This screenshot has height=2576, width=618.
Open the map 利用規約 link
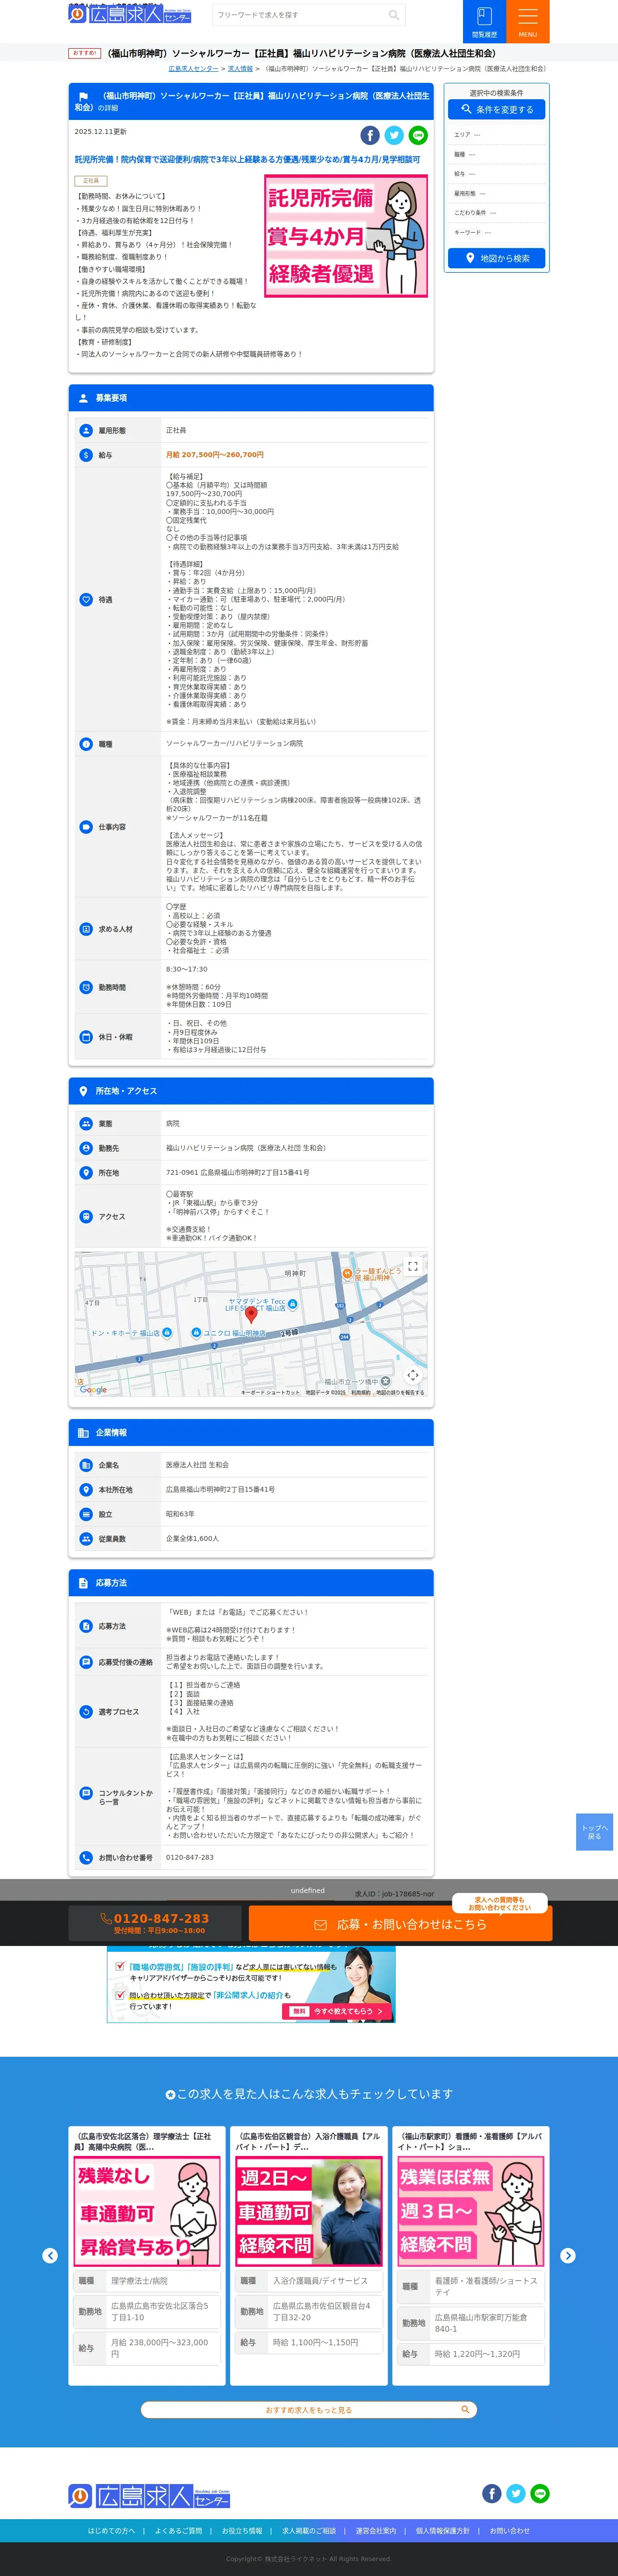click(360, 1392)
